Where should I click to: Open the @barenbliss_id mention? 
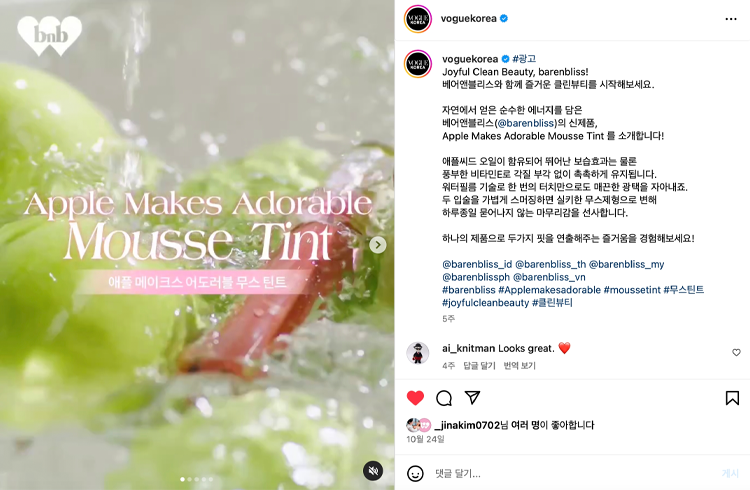click(477, 264)
